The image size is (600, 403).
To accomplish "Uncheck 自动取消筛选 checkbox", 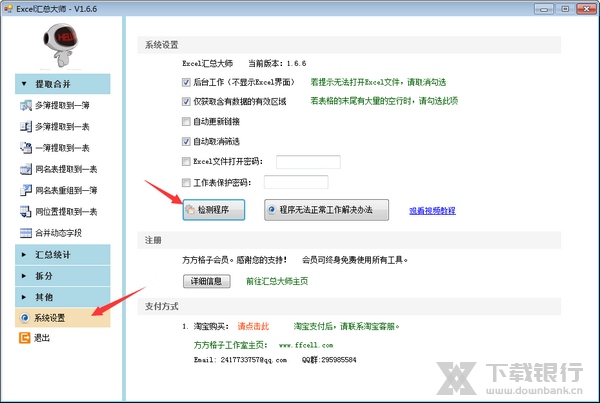I will 186,142.
